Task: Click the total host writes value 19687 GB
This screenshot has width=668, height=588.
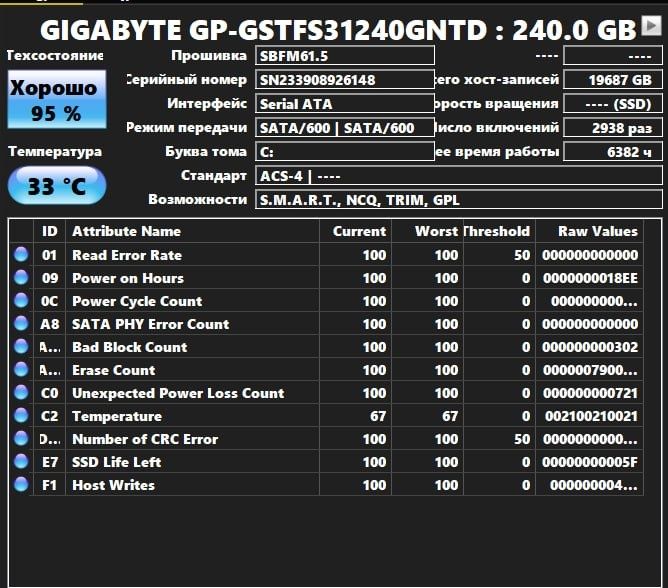Action: [x=613, y=80]
